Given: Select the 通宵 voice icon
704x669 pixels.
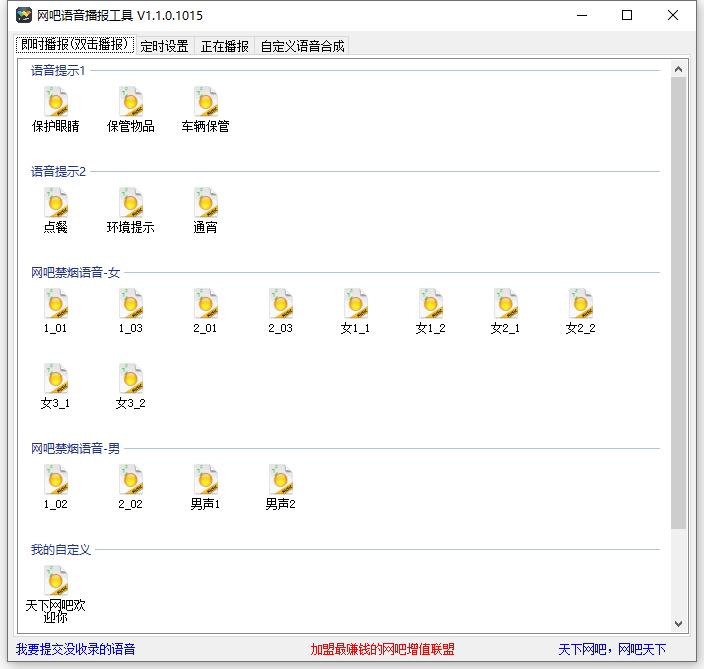Looking at the screenshot, I should (x=206, y=204).
